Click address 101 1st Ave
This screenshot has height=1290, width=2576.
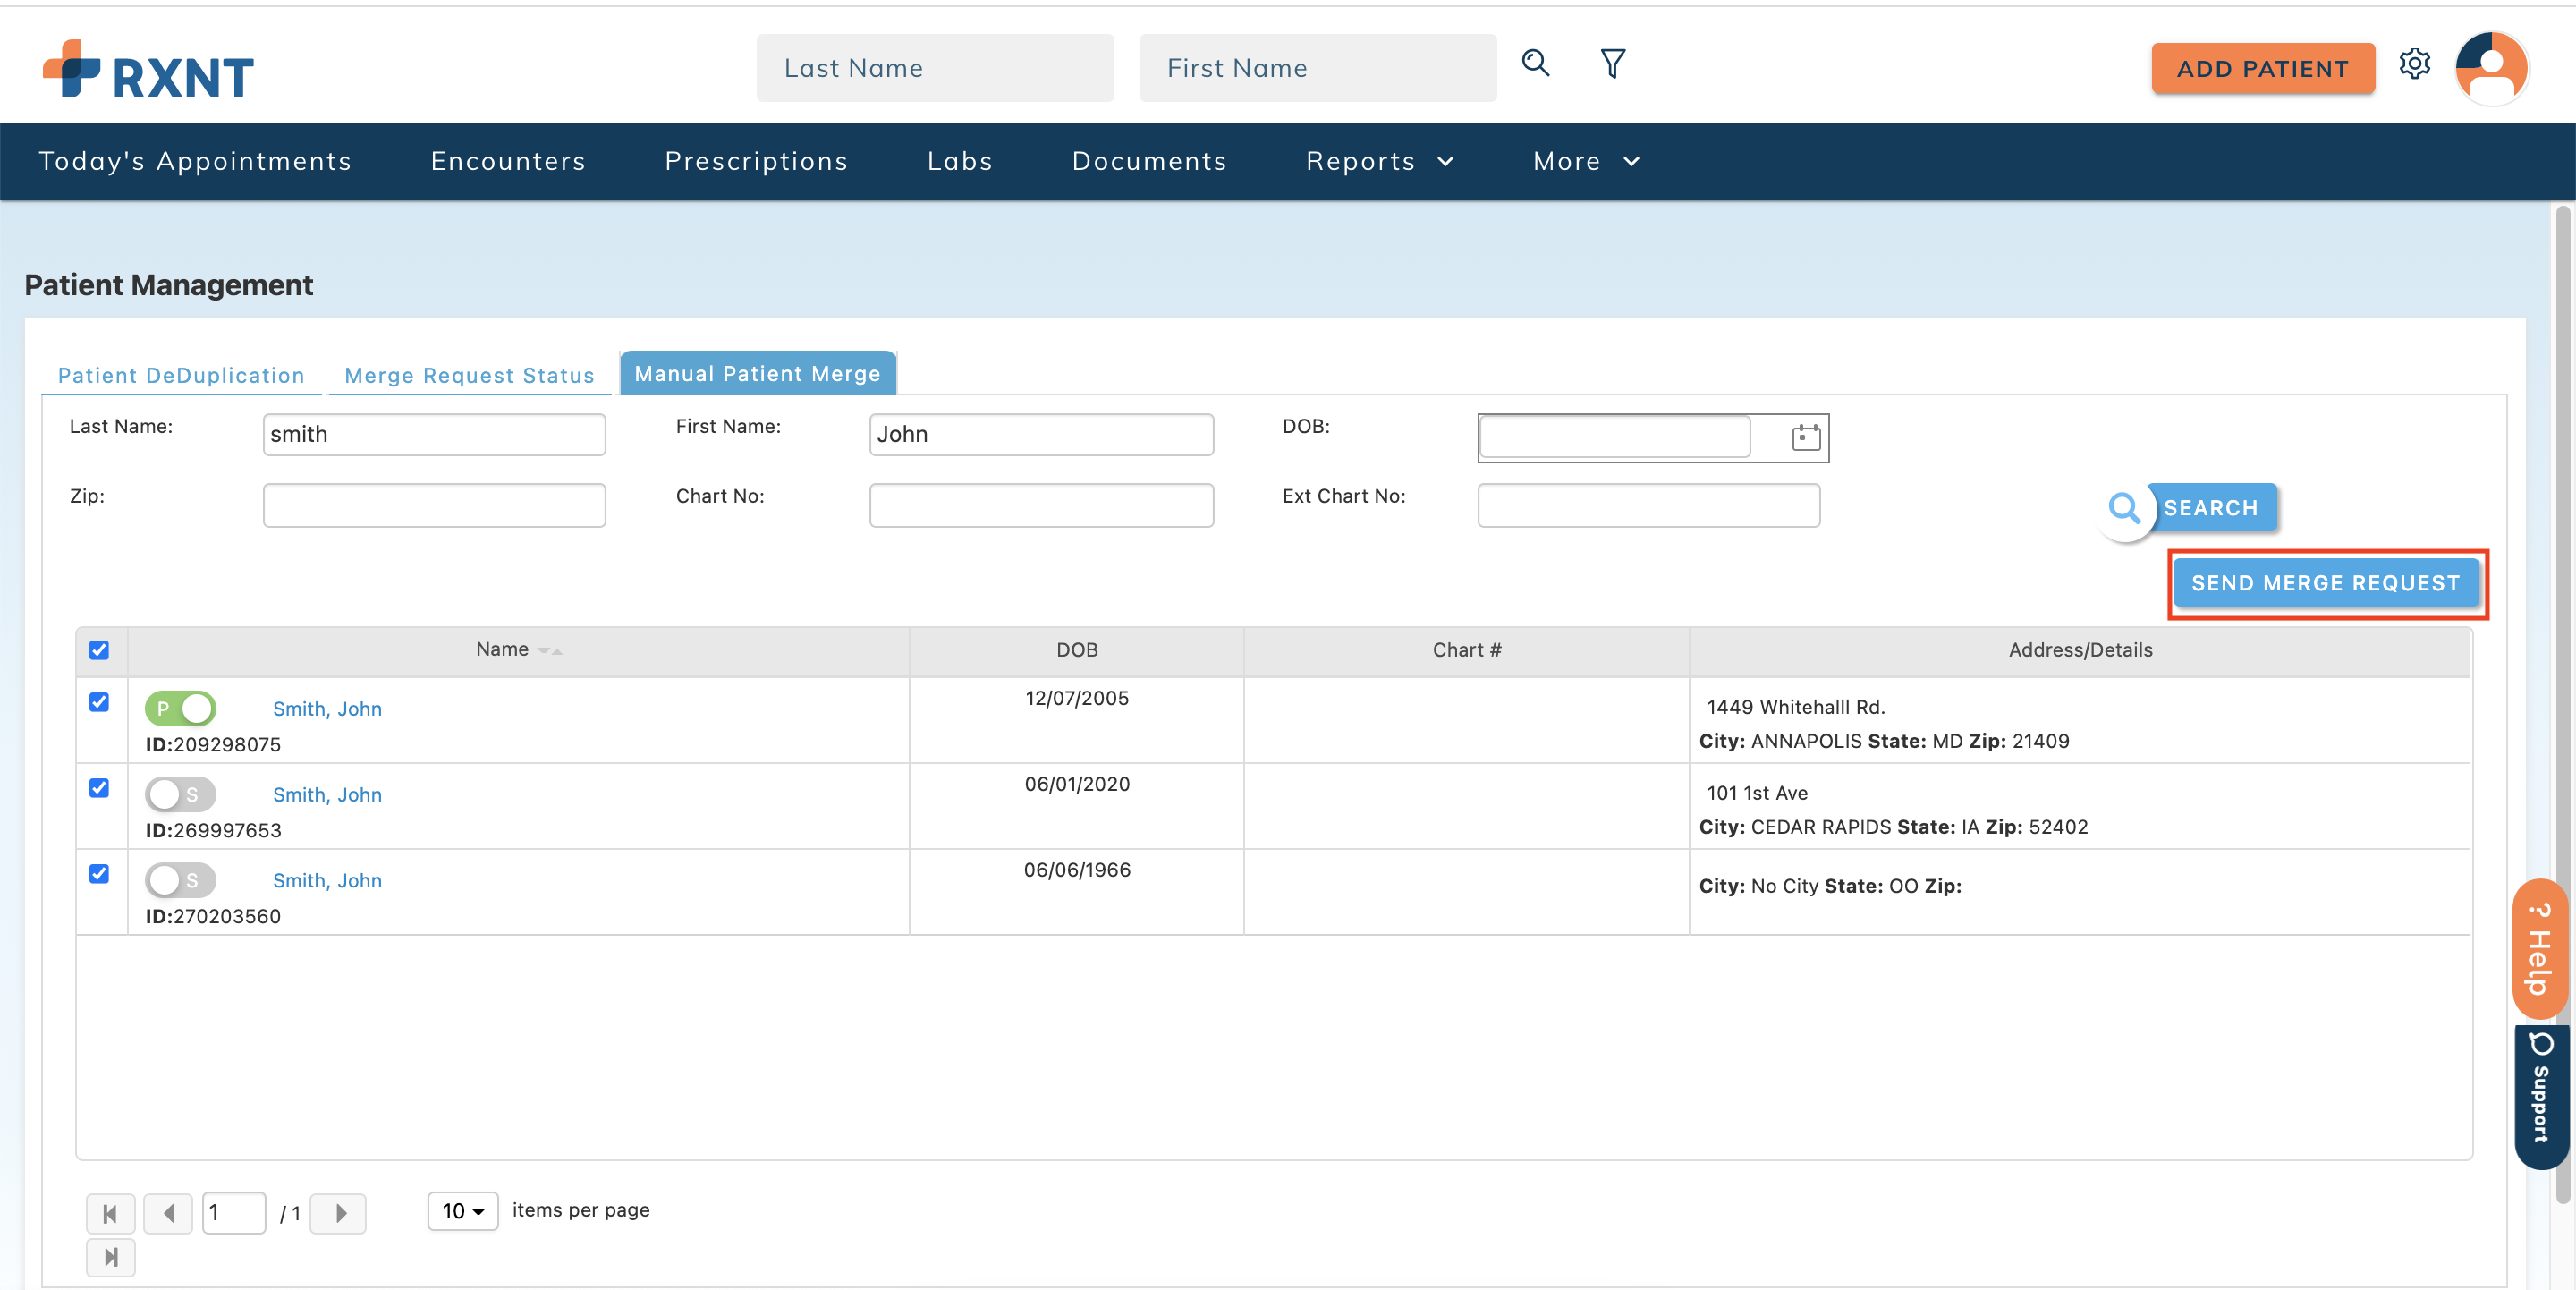point(1757,793)
